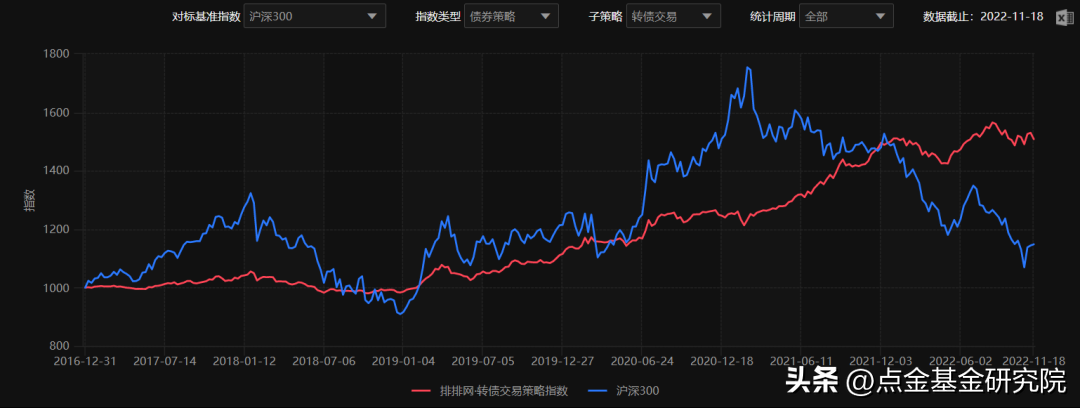Click the 子策略 label
Viewport: 1080px width, 408px height.
(x=605, y=17)
